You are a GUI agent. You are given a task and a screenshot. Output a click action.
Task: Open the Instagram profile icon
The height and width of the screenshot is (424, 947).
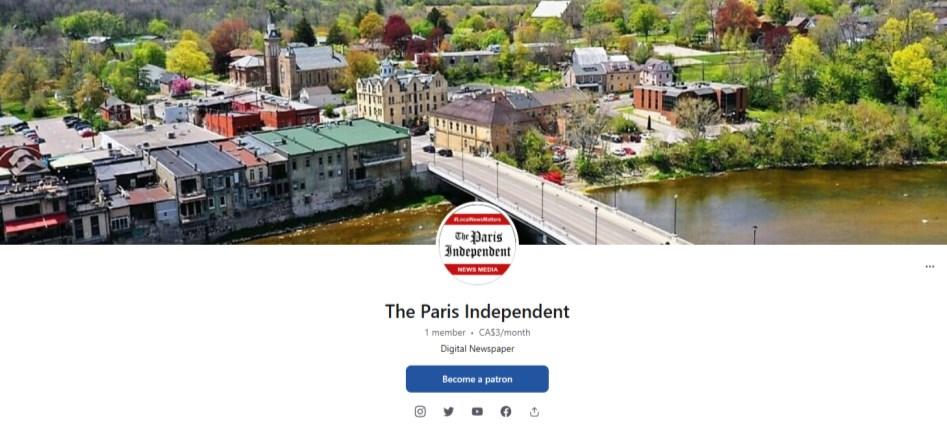[x=420, y=411]
